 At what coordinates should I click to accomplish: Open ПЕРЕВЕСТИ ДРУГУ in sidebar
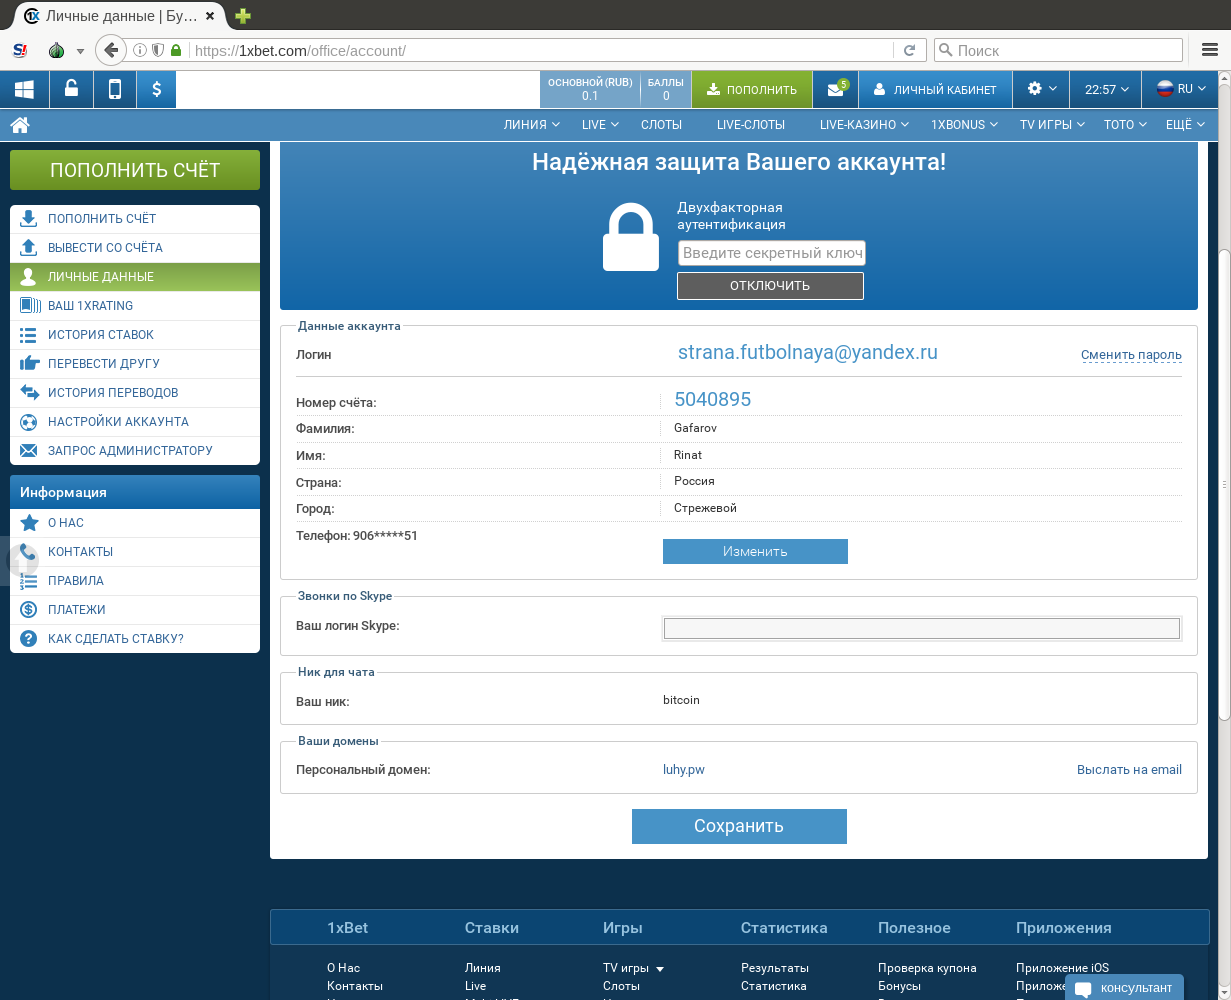pyautogui.click(x=135, y=364)
